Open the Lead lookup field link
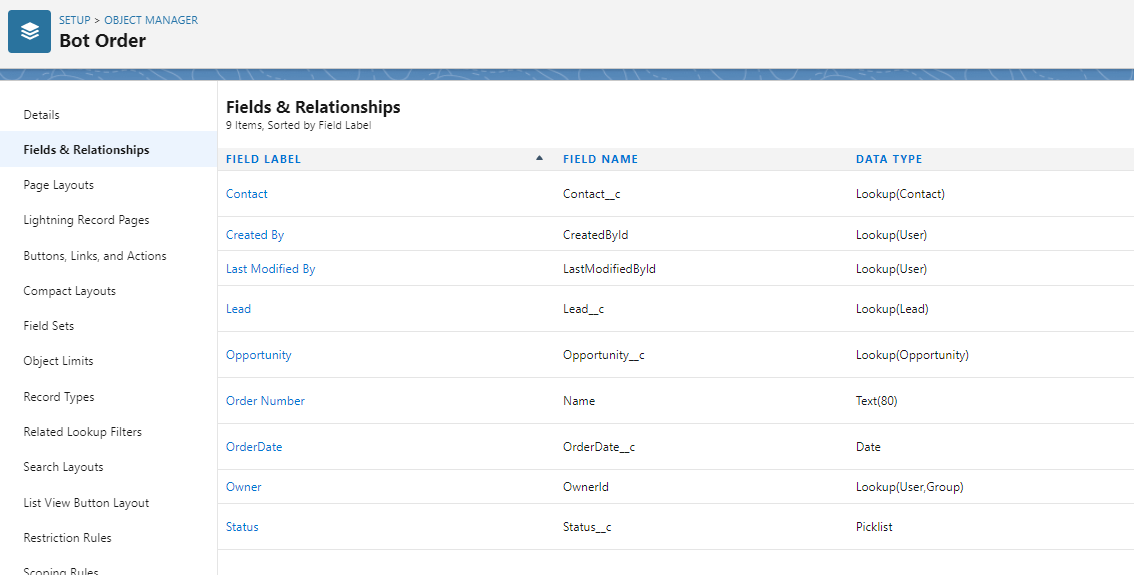Image resolution: width=1134 pixels, height=575 pixels. (x=238, y=309)
